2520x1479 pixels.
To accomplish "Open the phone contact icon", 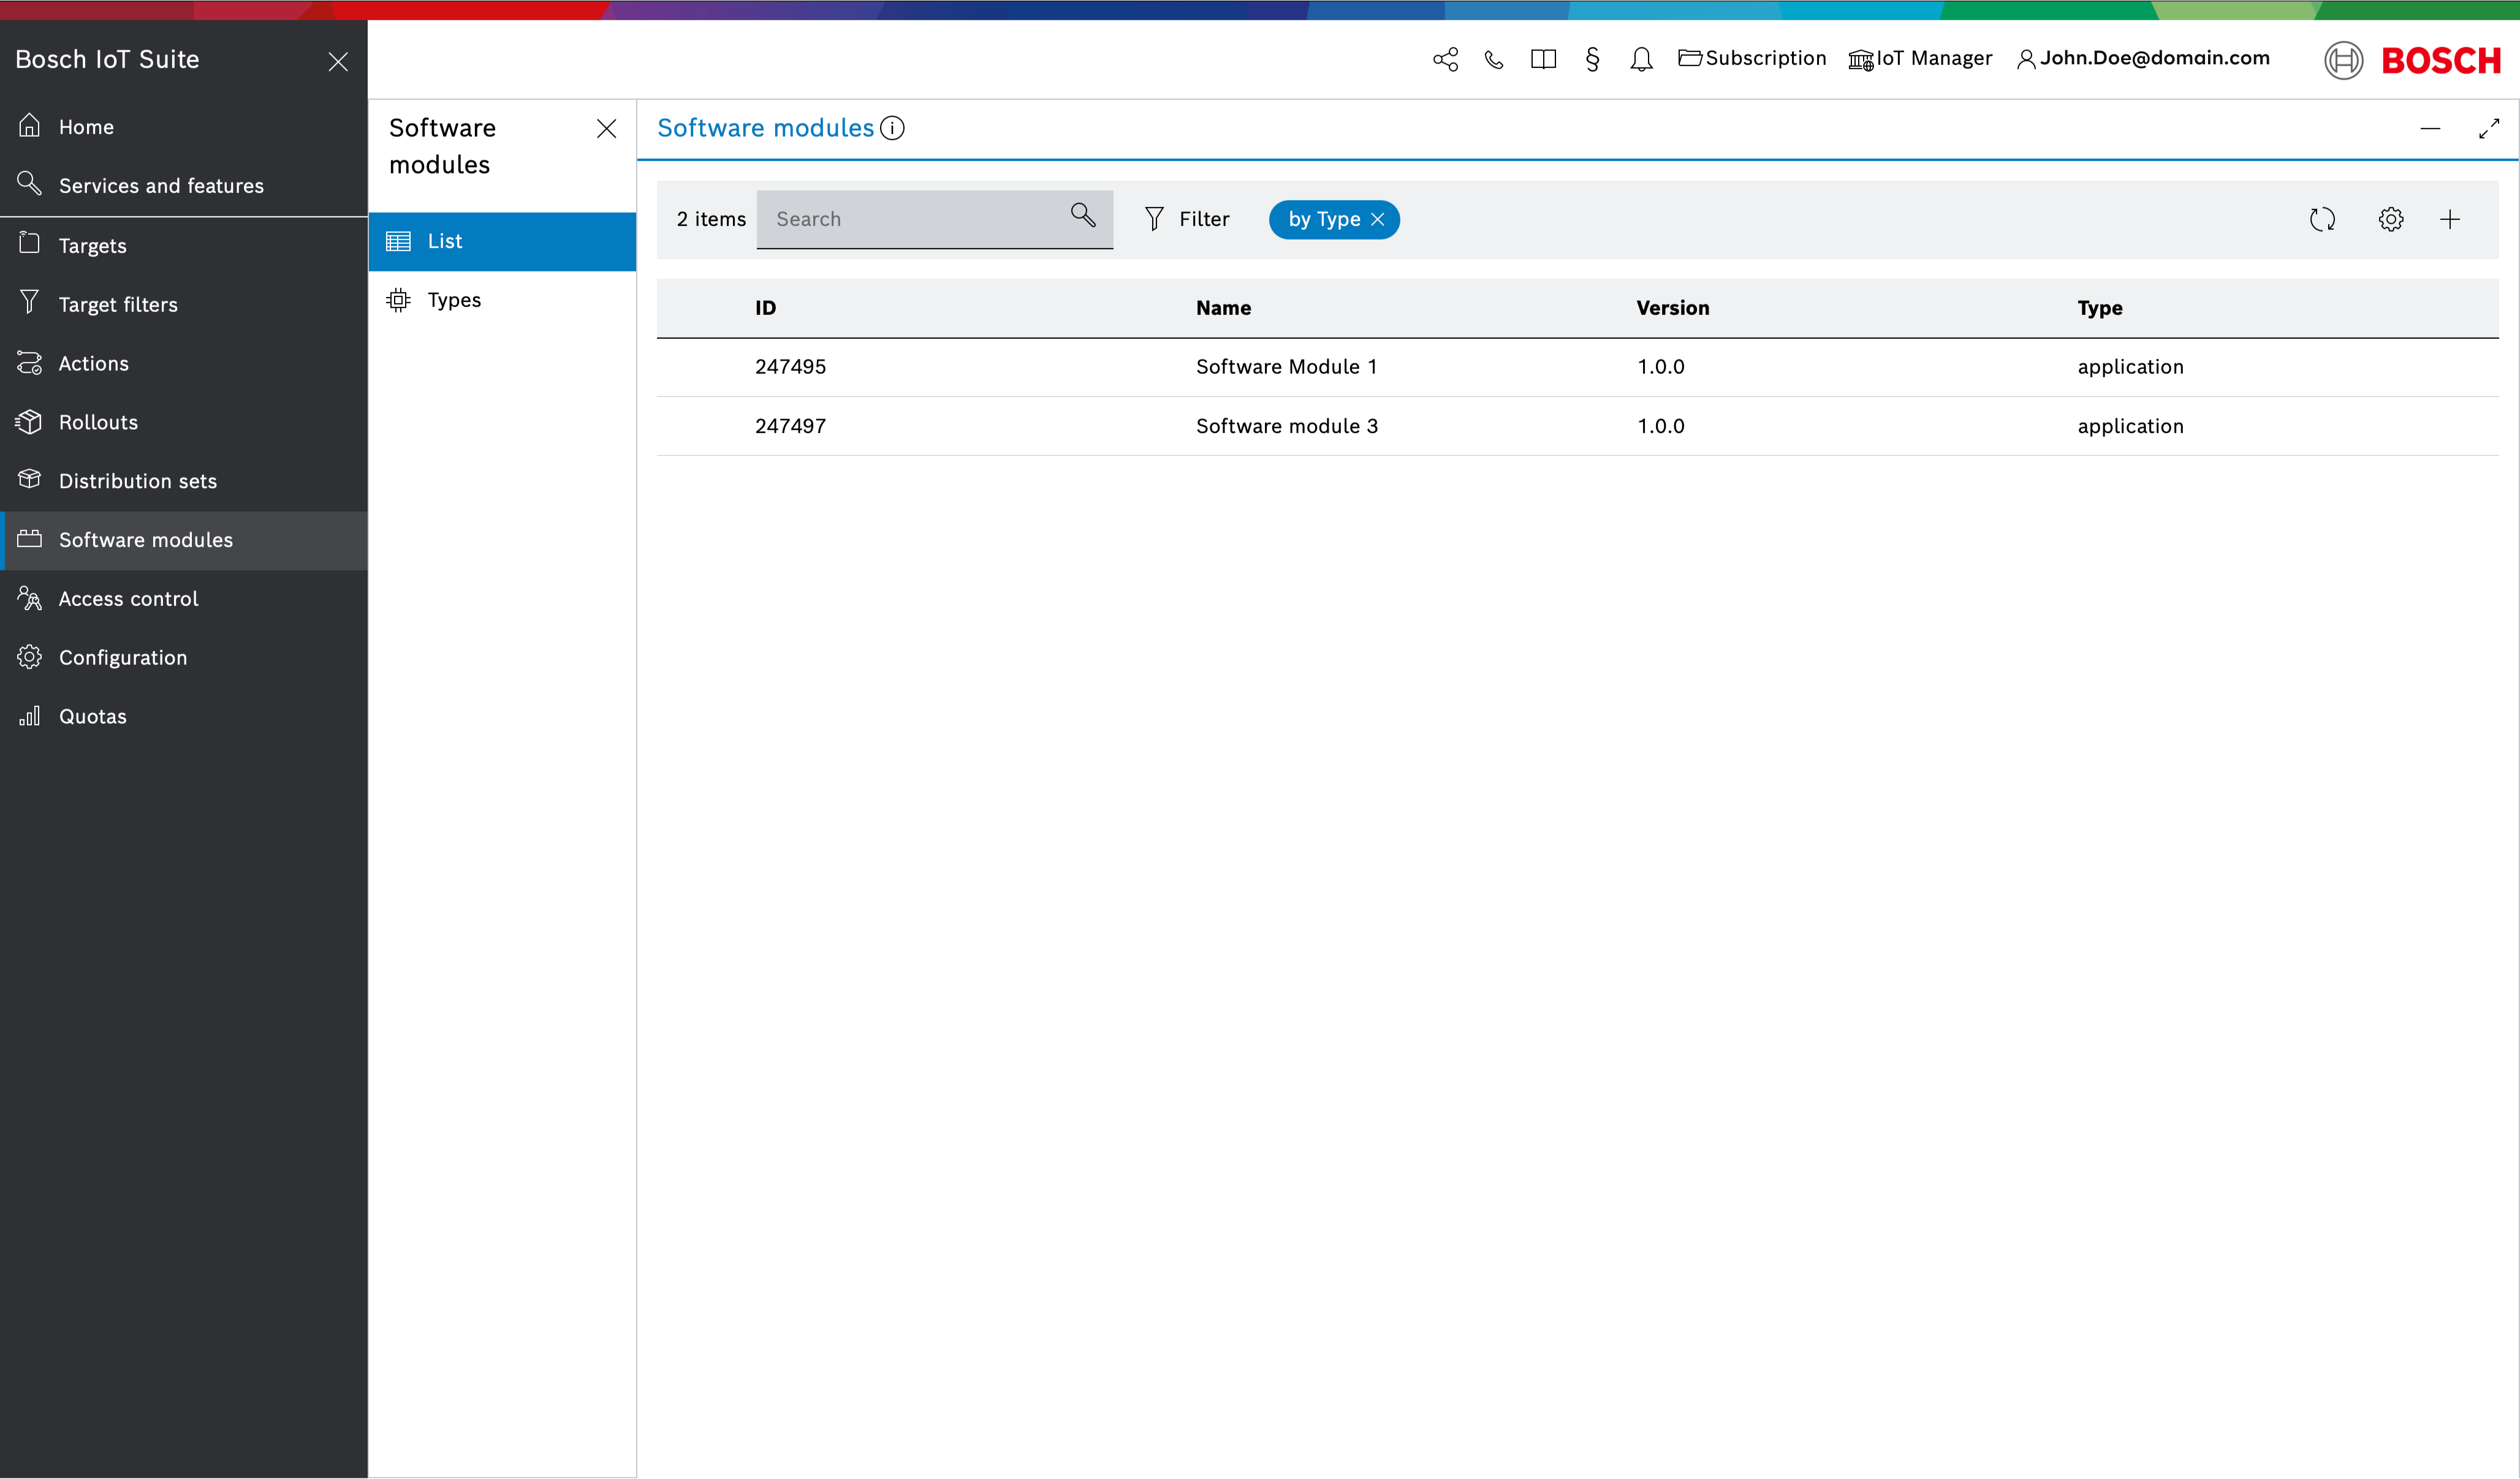I will click(1493, 59).
